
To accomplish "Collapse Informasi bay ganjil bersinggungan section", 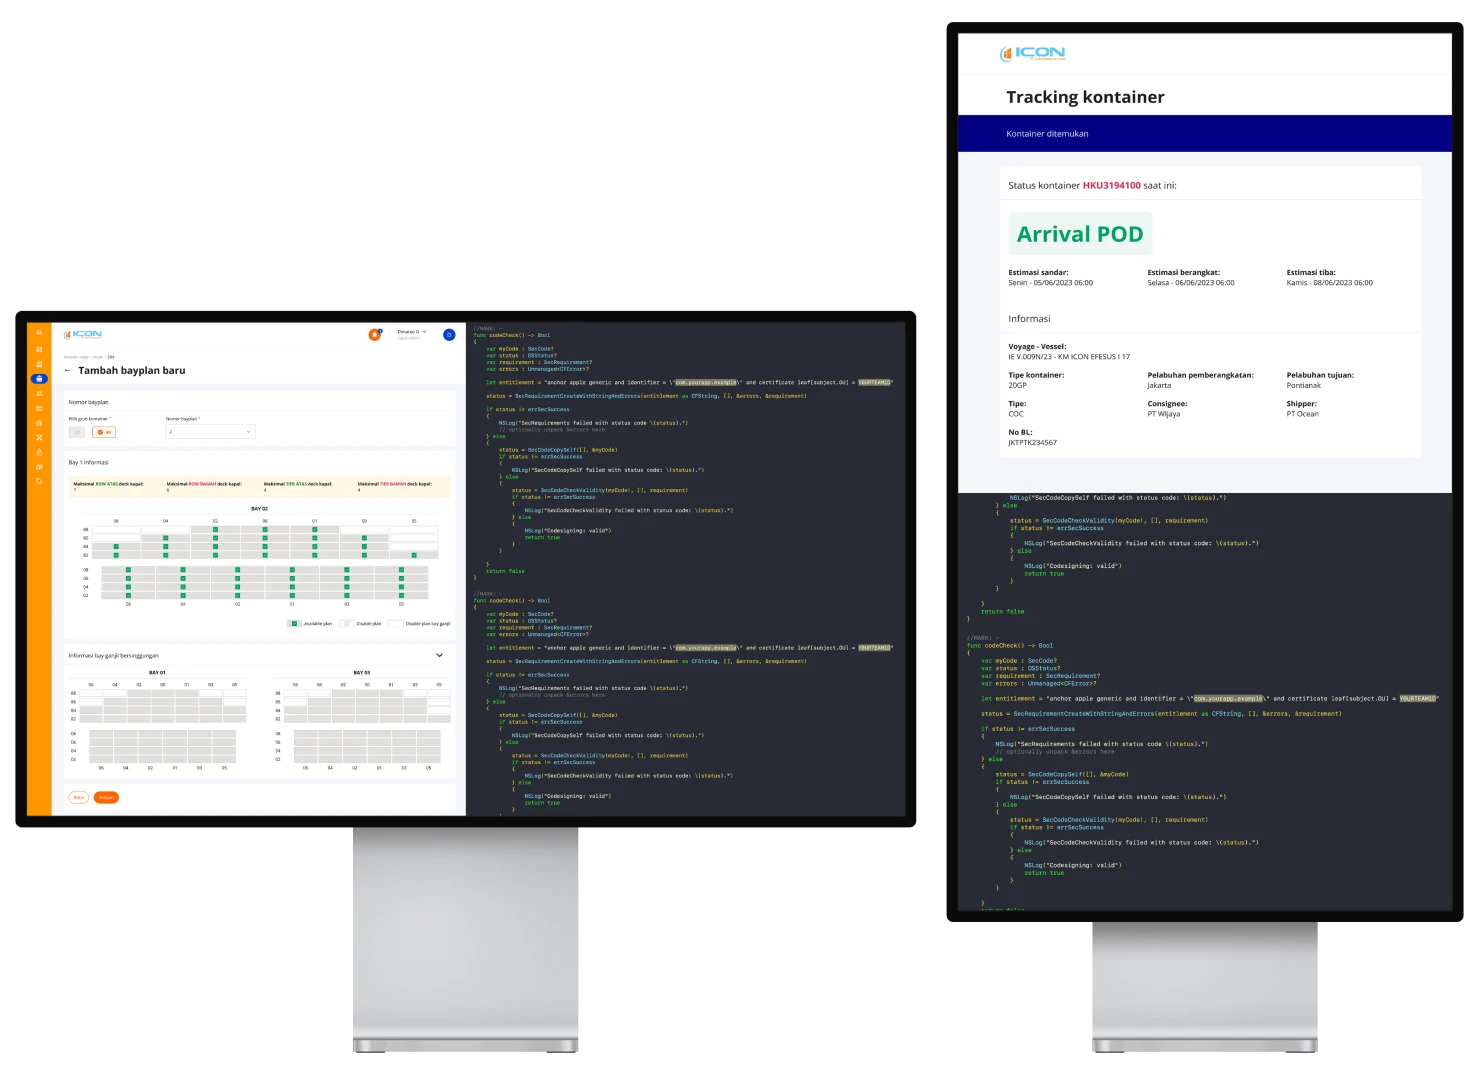I will click(440, 656).
